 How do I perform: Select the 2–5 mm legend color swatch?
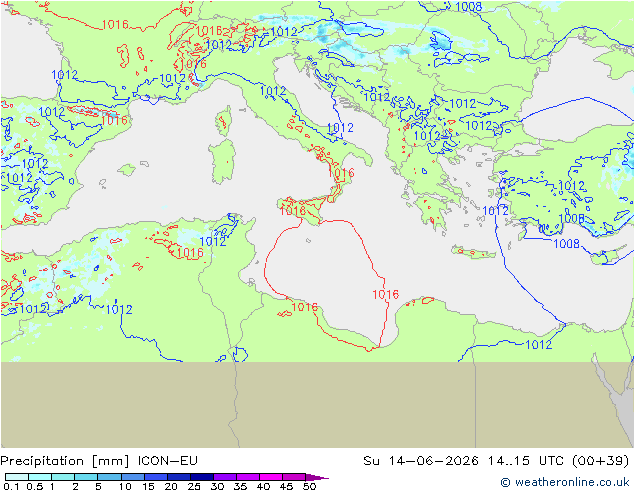(86, 477)
